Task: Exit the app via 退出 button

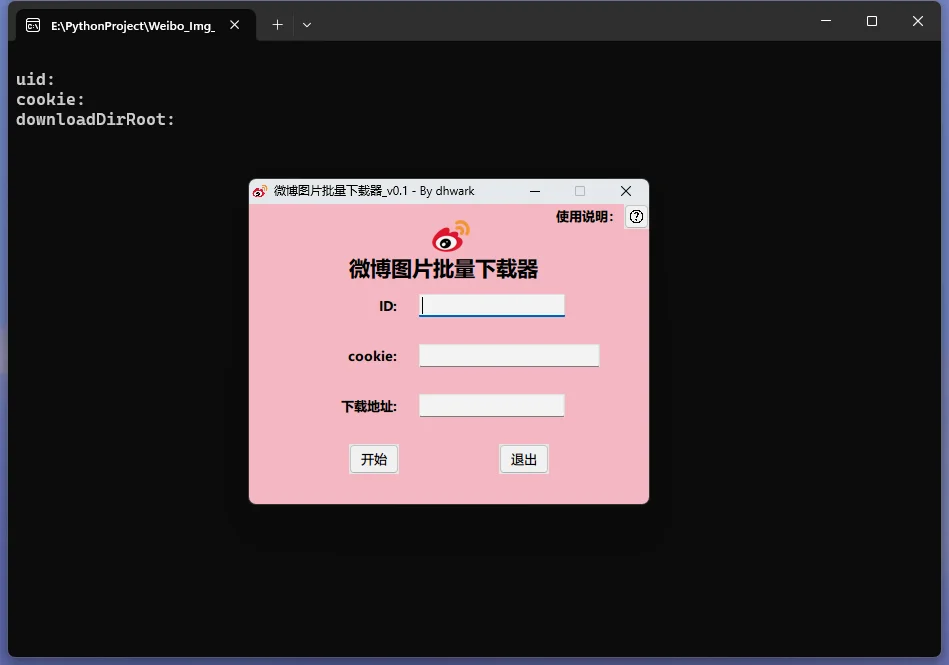Action: pos(524,459)
